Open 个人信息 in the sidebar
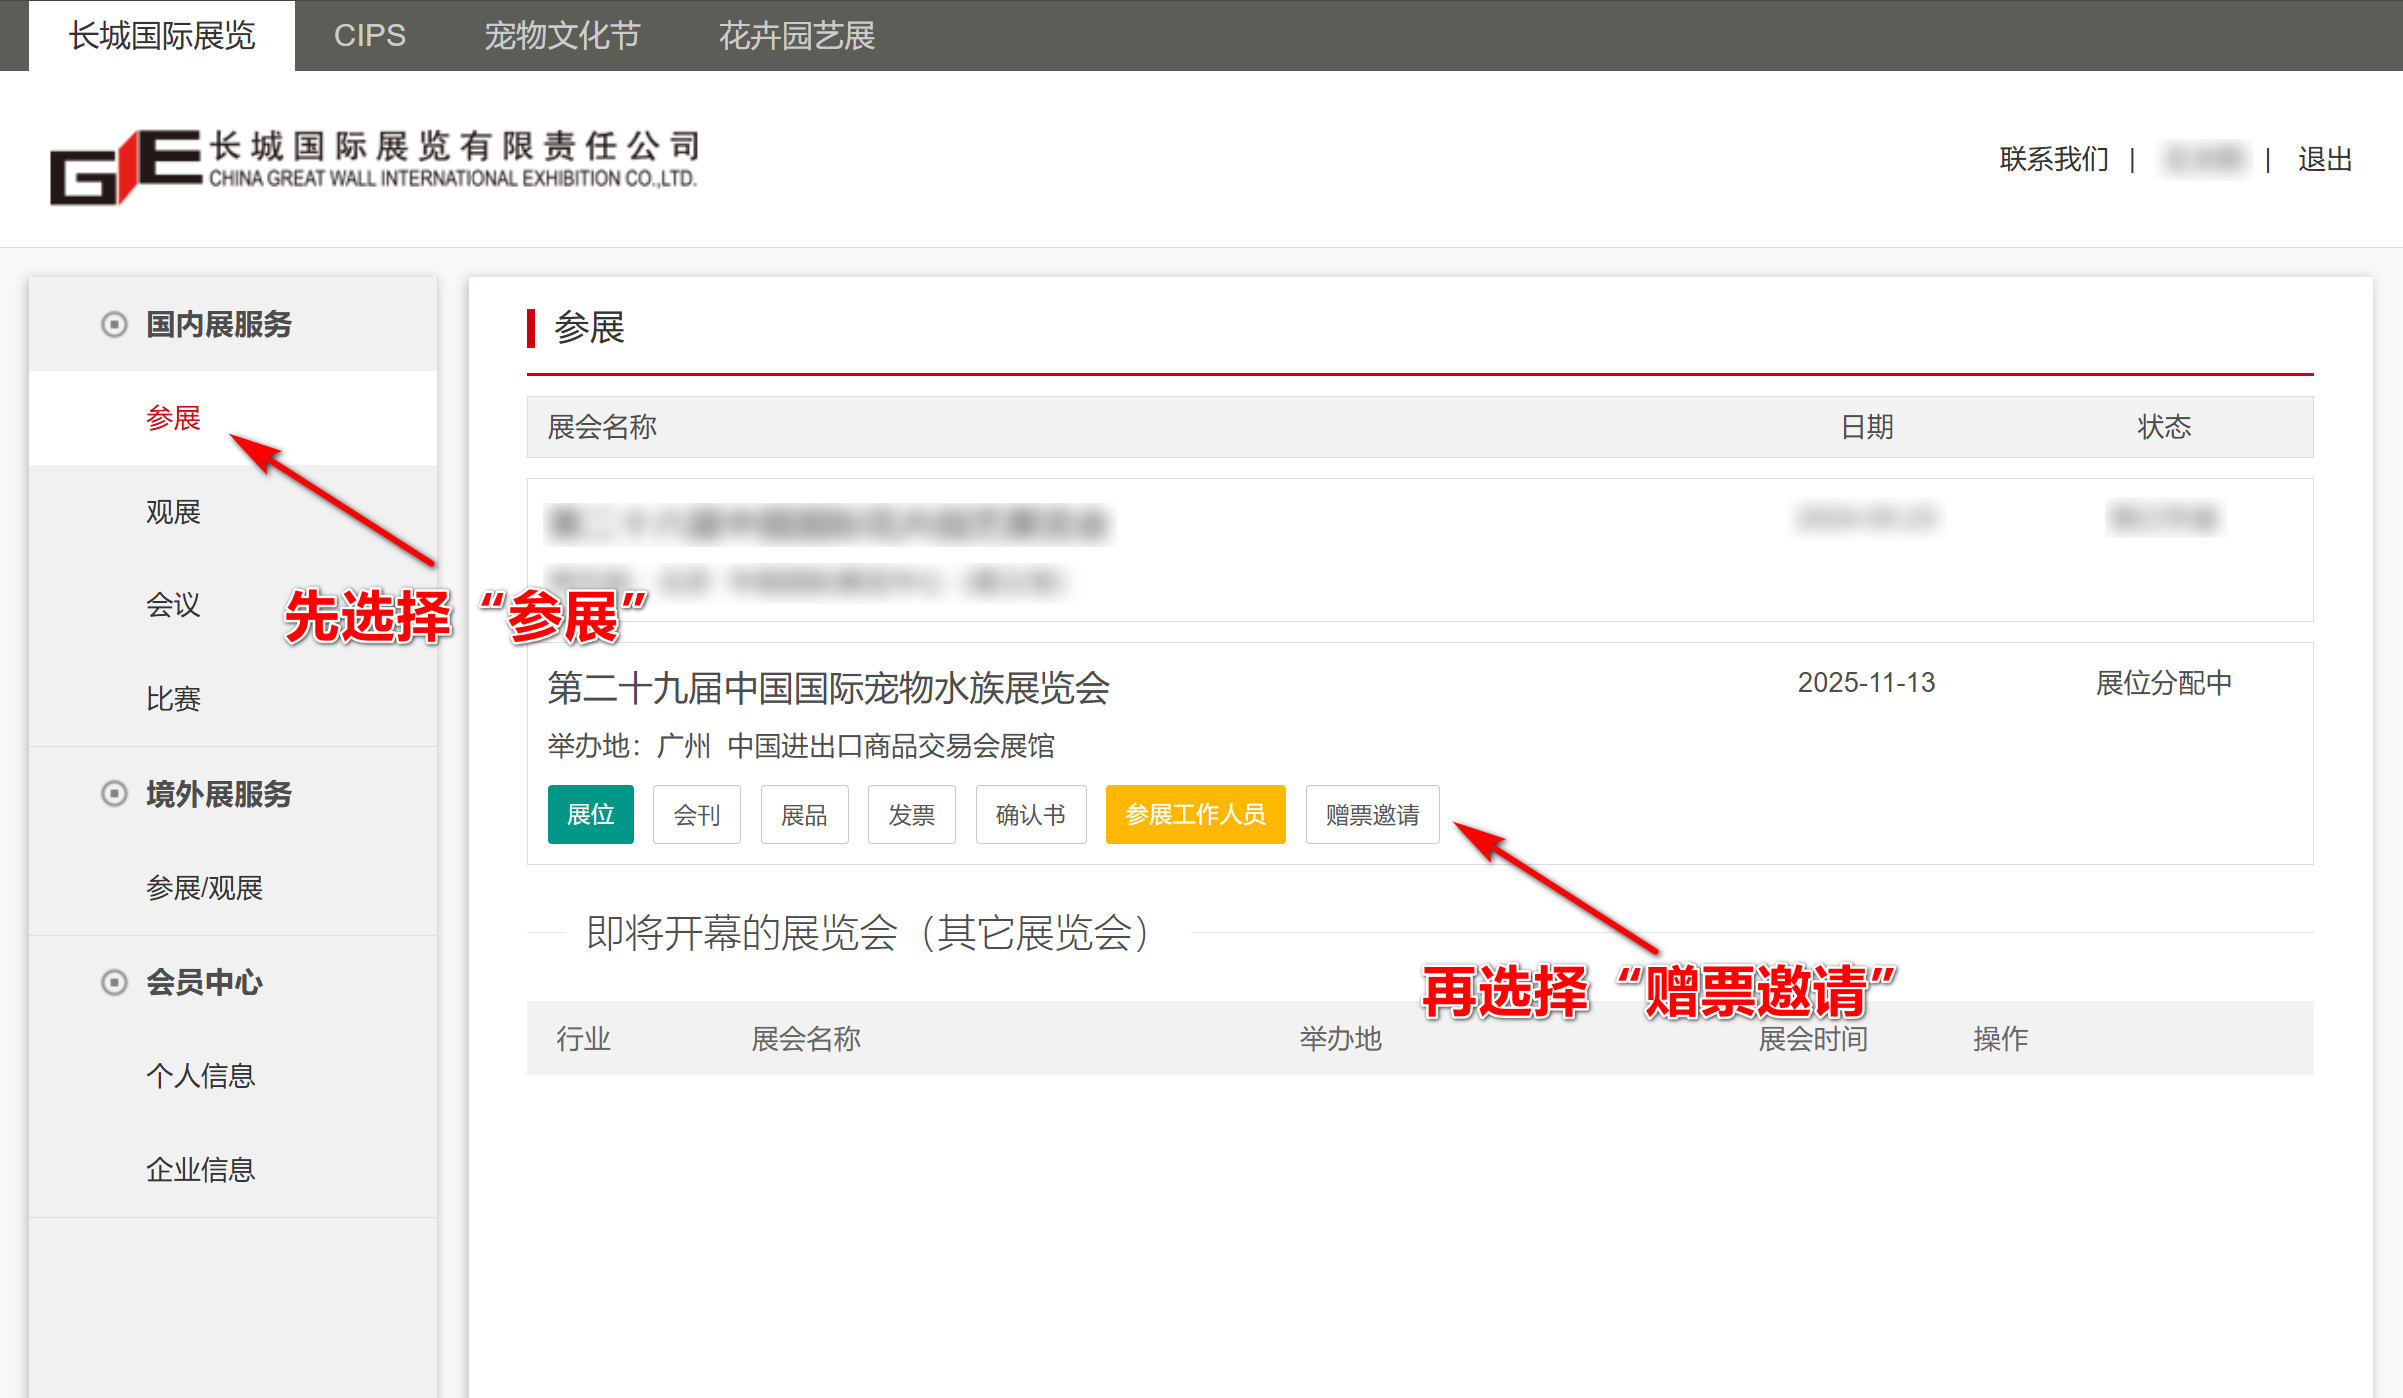 click(x=200, y=1076)
